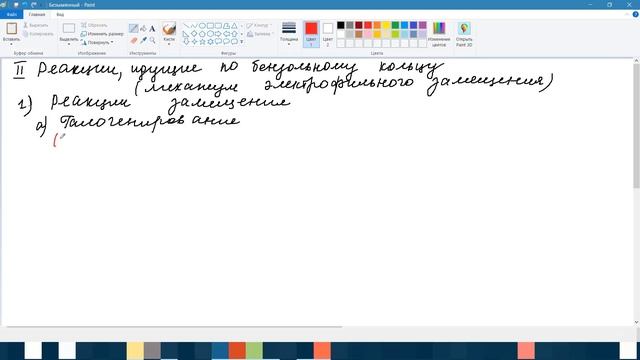This screenshot has width=640, height=360.
Task: Click the Brushes (Кисти) tool icon
Action: pos(169,29)
